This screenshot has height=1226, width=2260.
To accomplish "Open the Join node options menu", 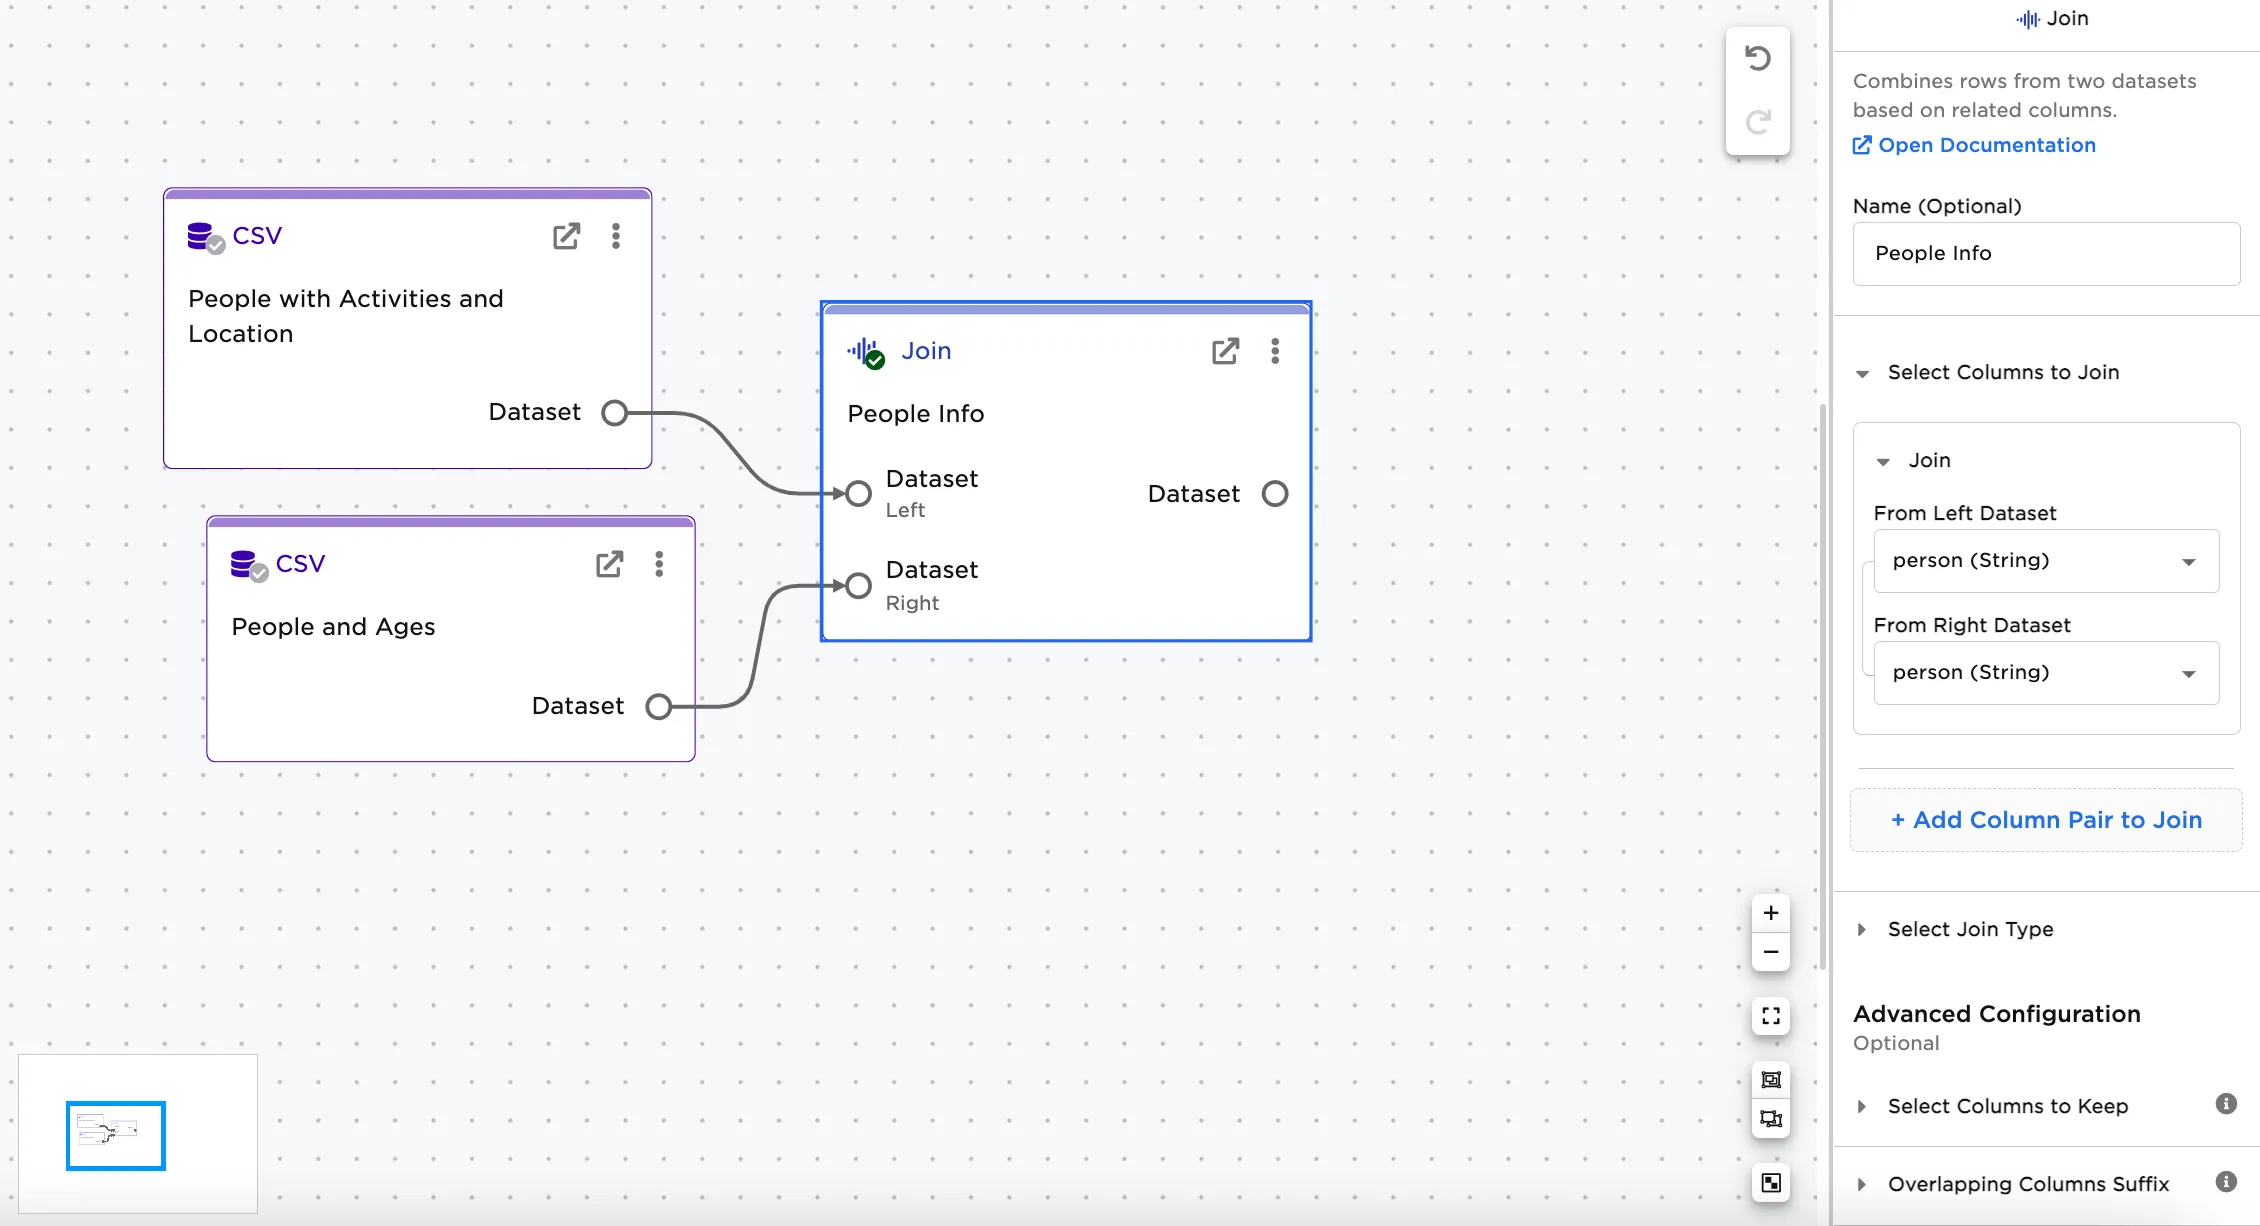I will tap(1275, 351).
